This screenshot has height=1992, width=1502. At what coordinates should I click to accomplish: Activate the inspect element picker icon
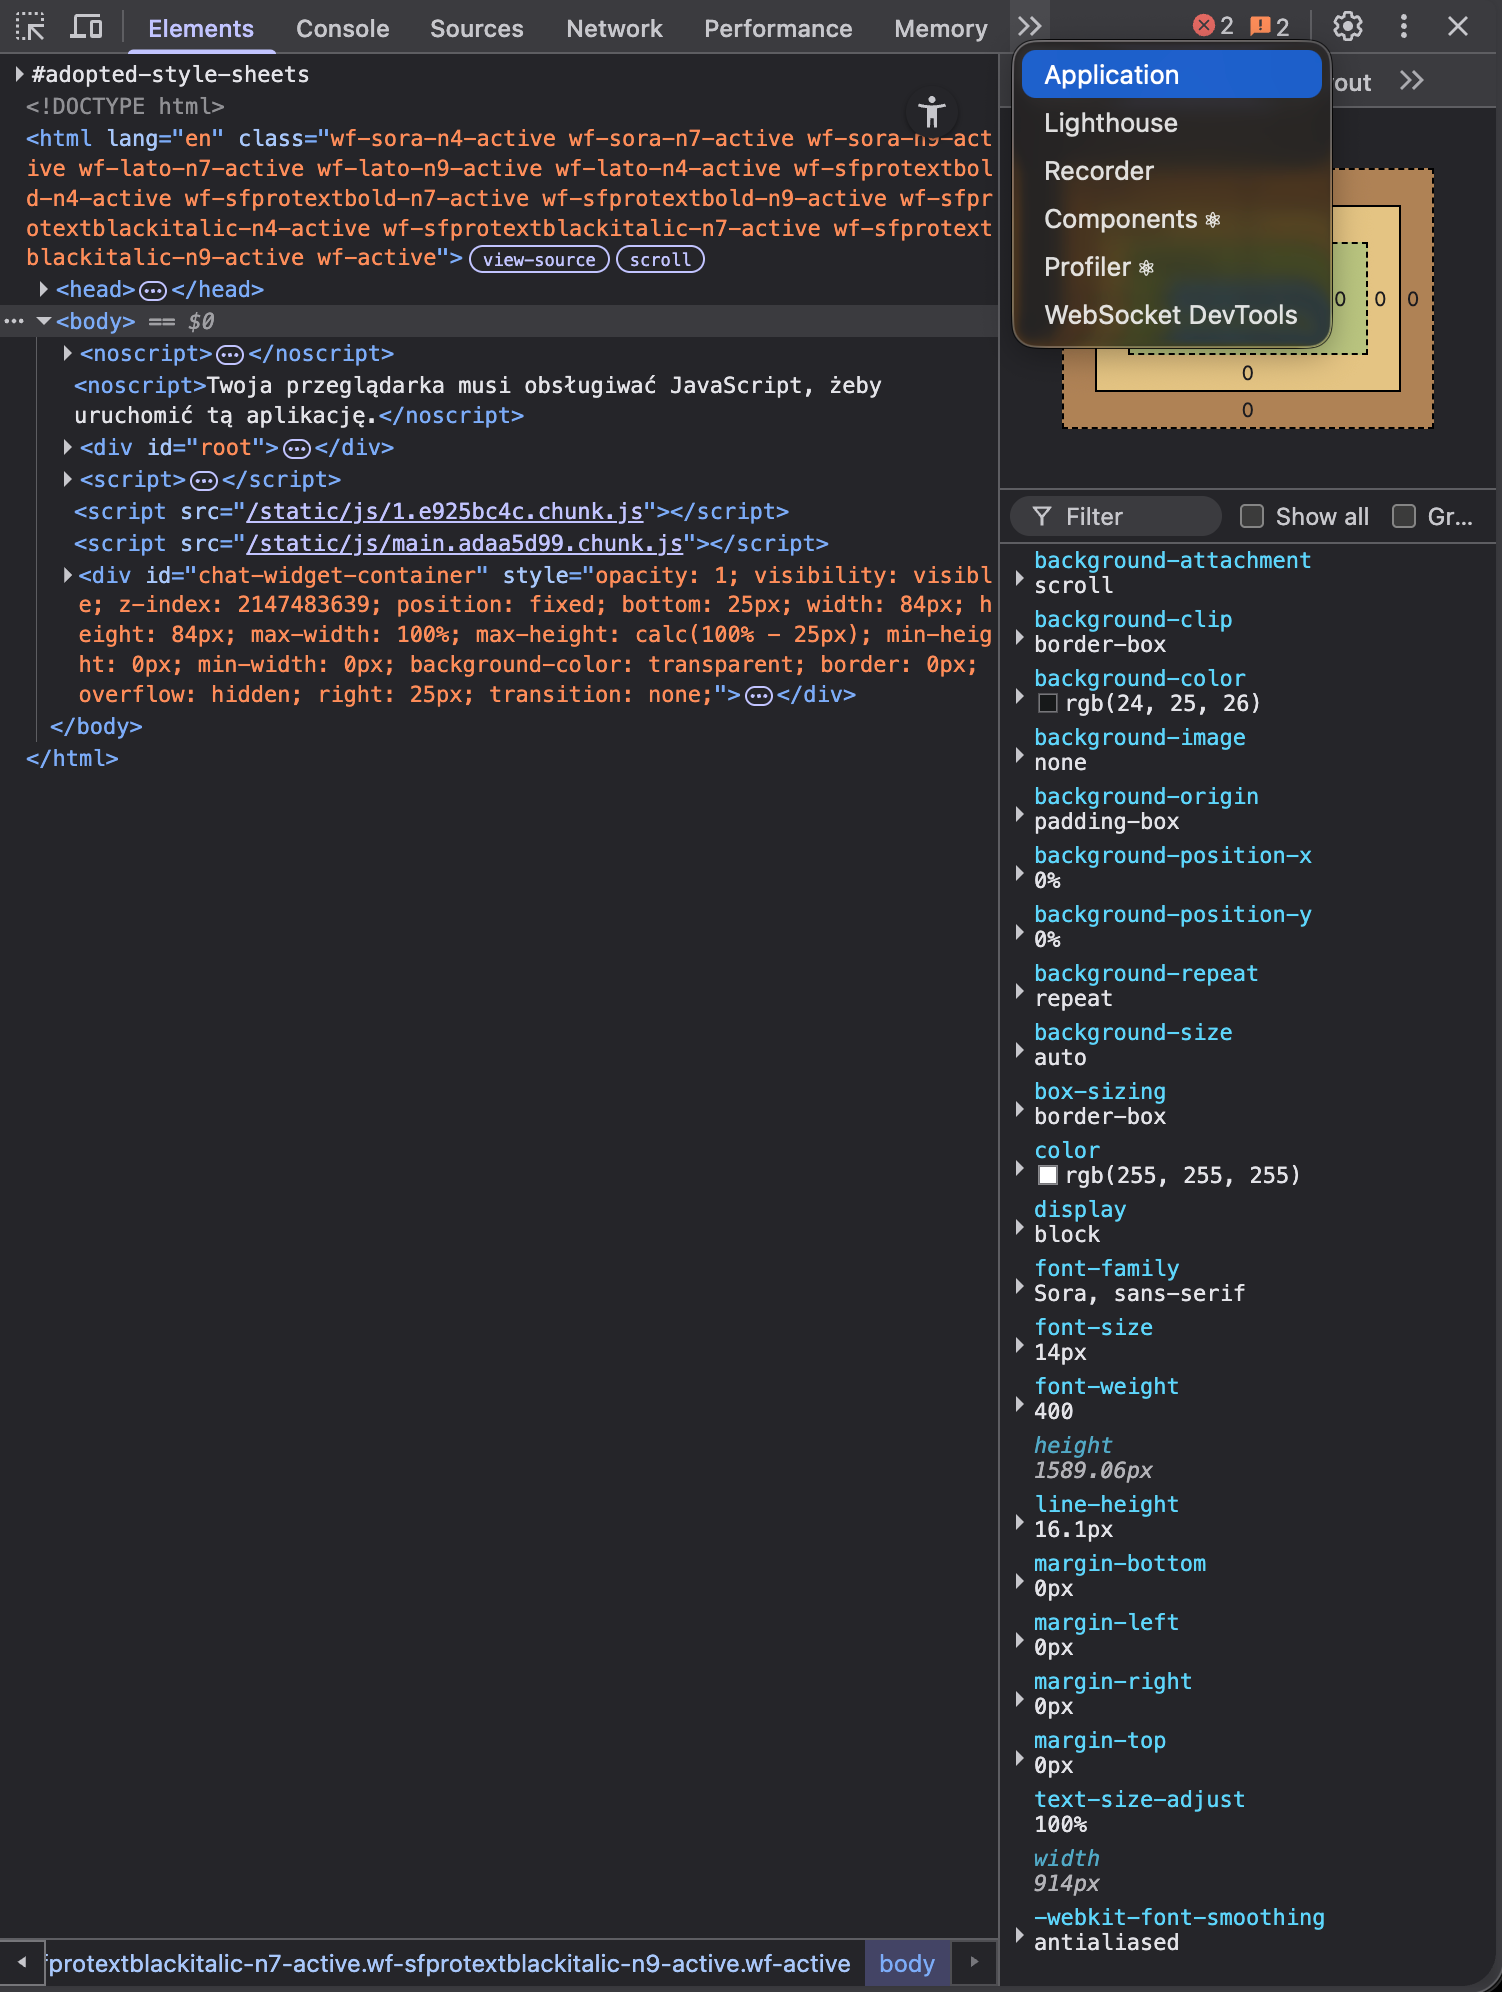click(x=30, y=27)
